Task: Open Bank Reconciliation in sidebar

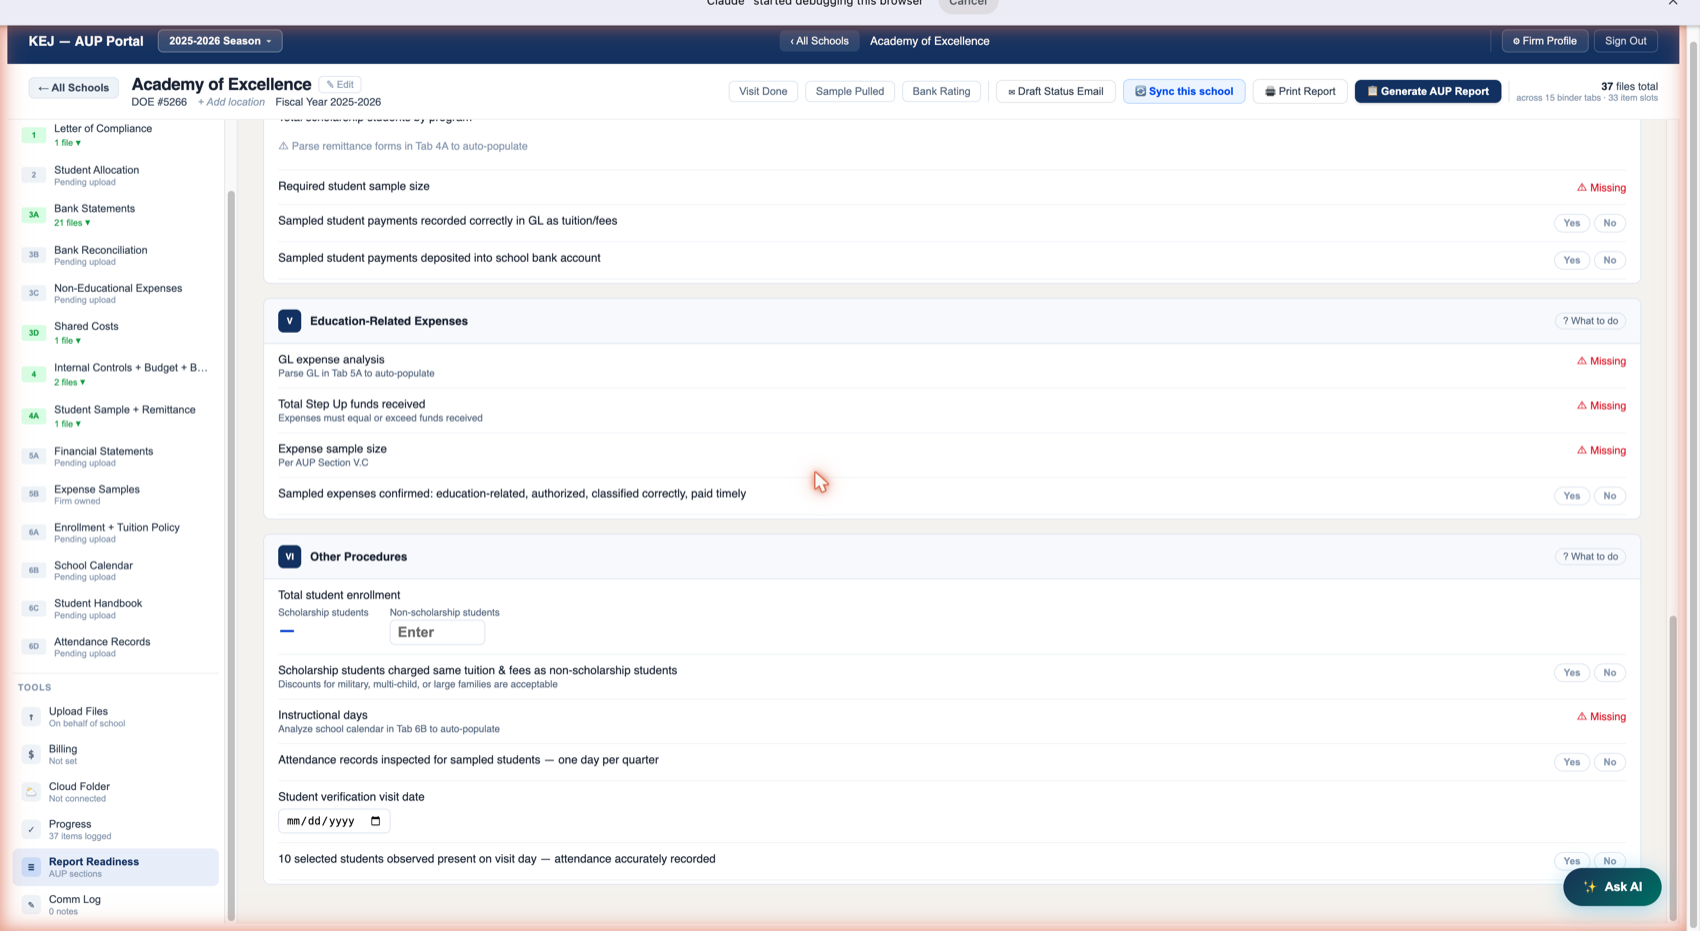Action: pyautogui.click(x=116, y=255)
